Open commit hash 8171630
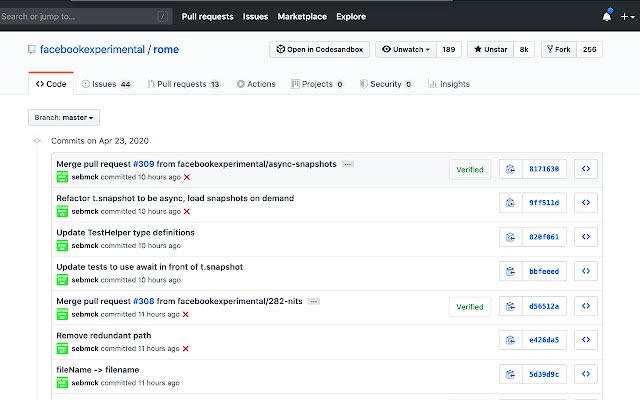The height and width of the screenshot is (400, 640). pos(544,169)
